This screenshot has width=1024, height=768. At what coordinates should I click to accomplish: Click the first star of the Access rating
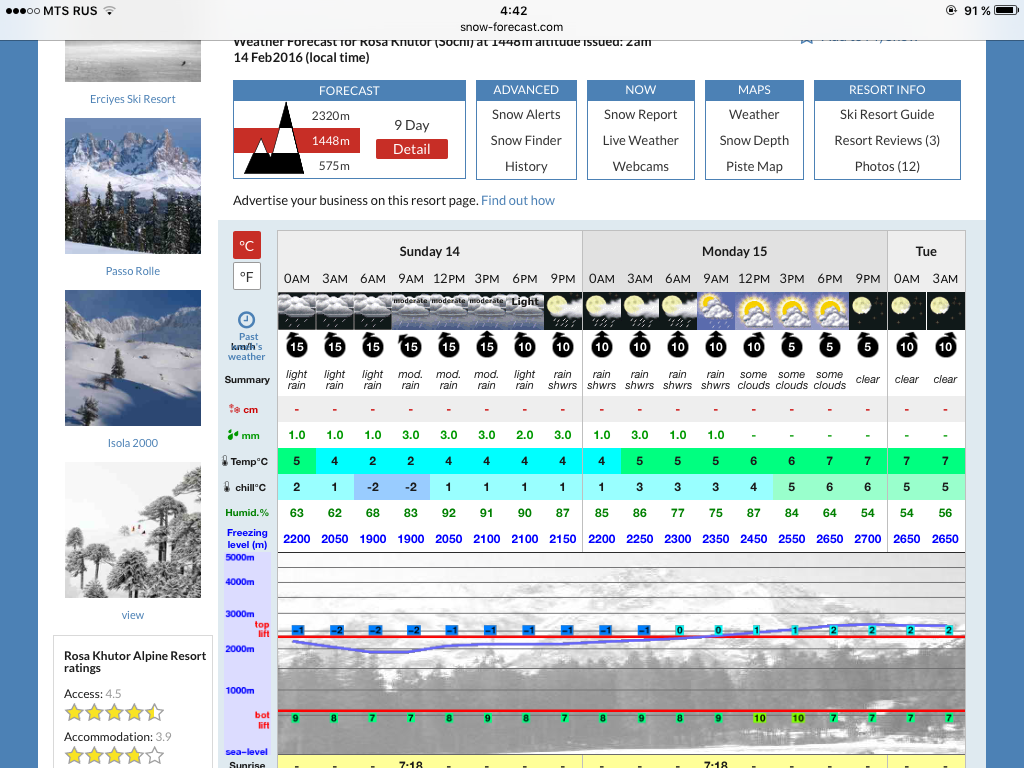74,712
